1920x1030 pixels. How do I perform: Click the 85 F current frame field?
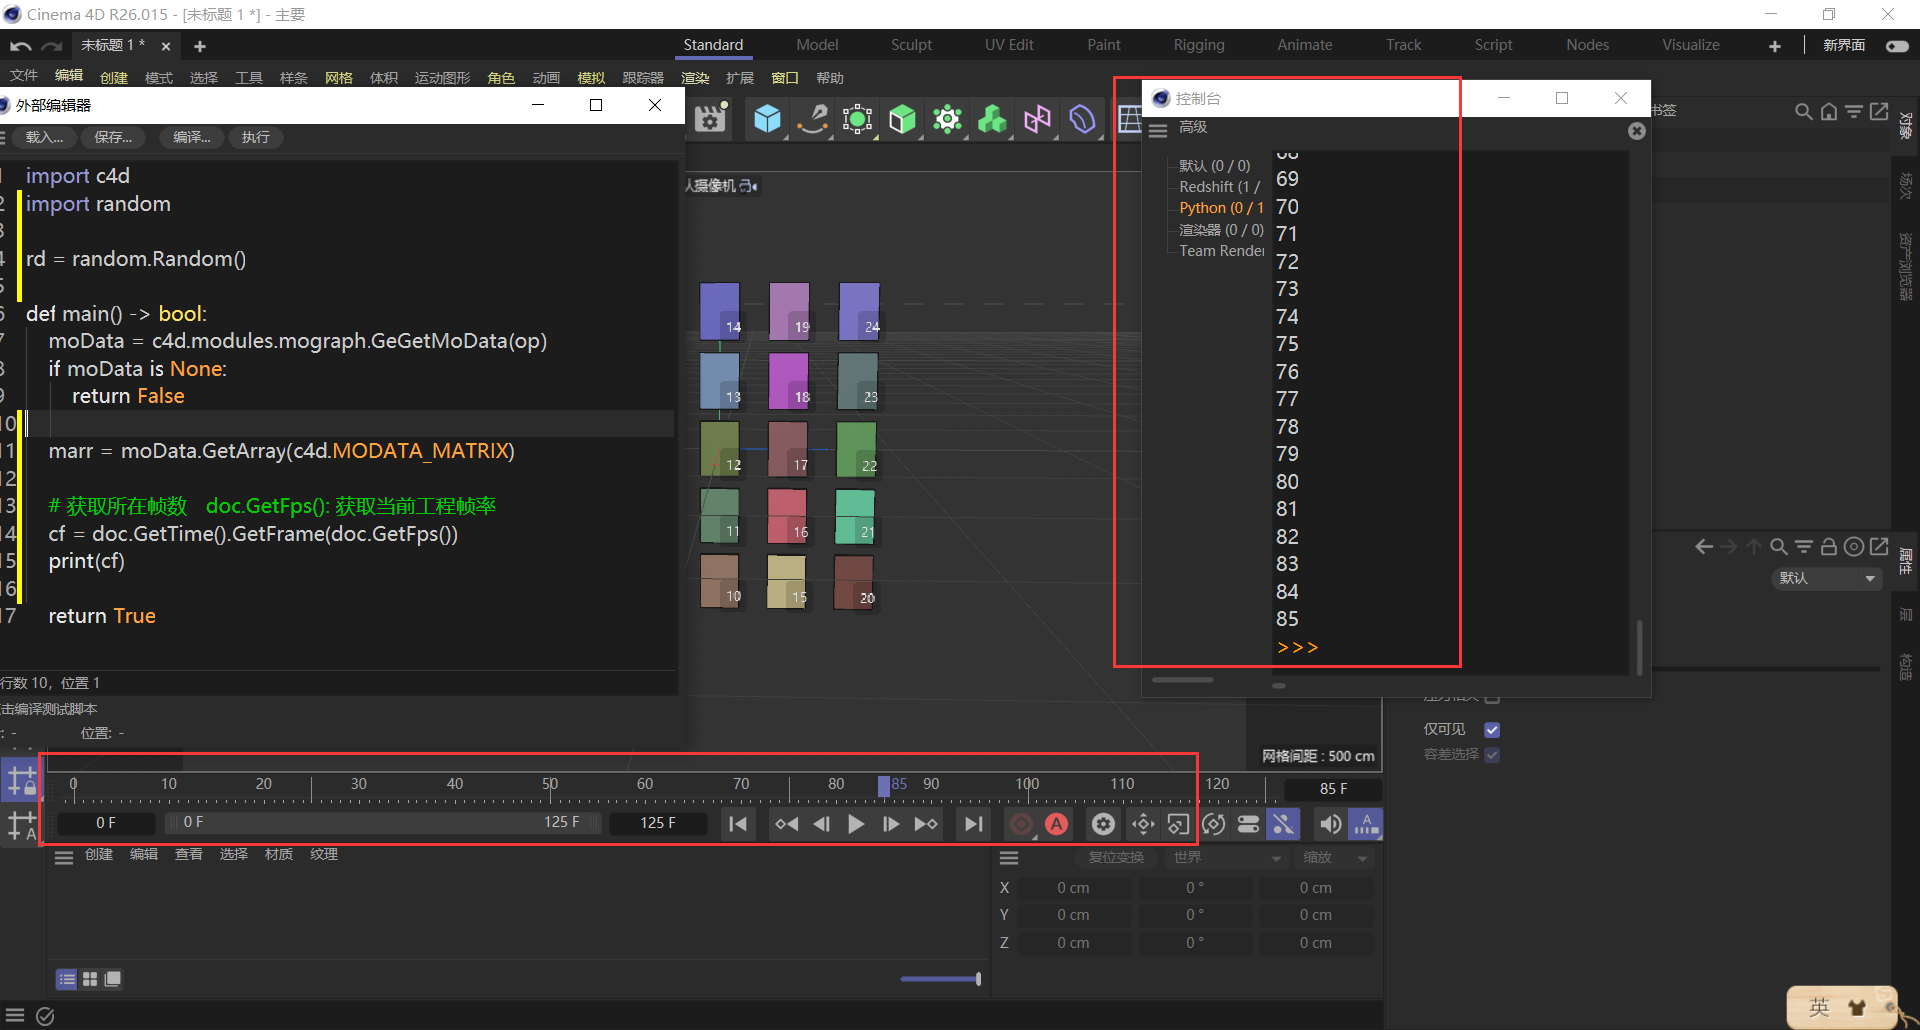pos(1333,788)
